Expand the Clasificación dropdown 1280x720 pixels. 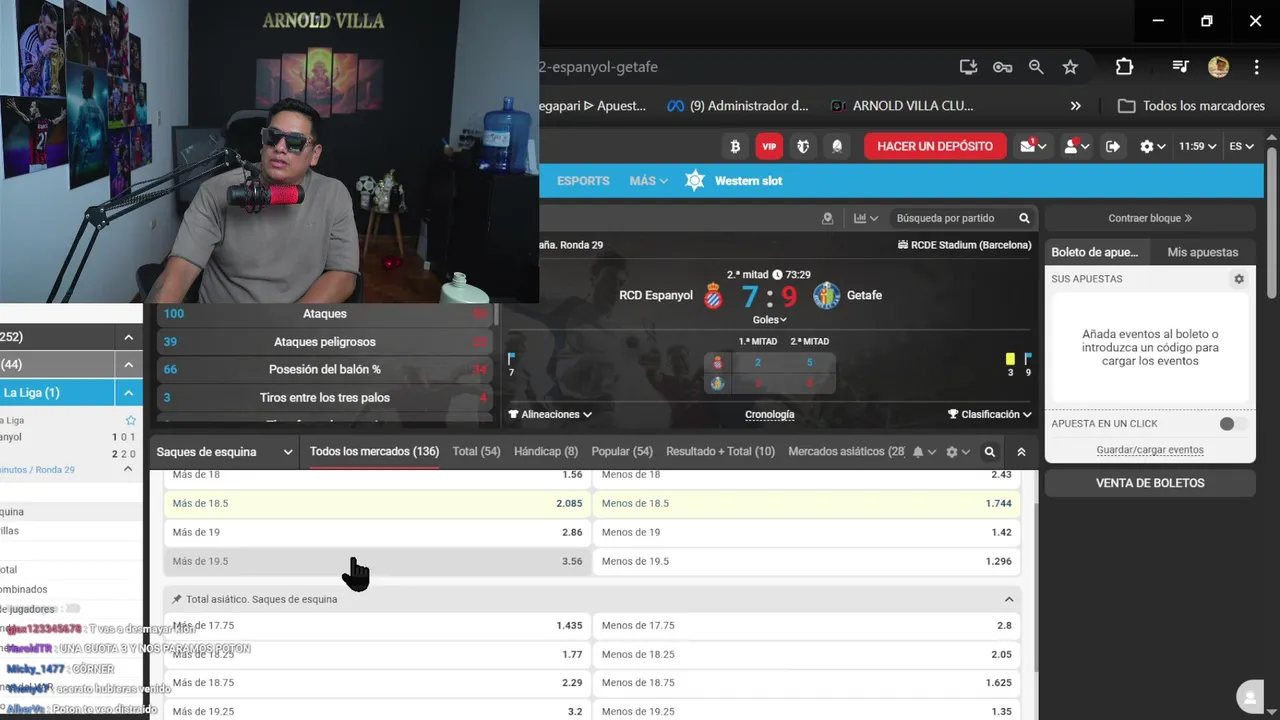(x=990, y=414)
